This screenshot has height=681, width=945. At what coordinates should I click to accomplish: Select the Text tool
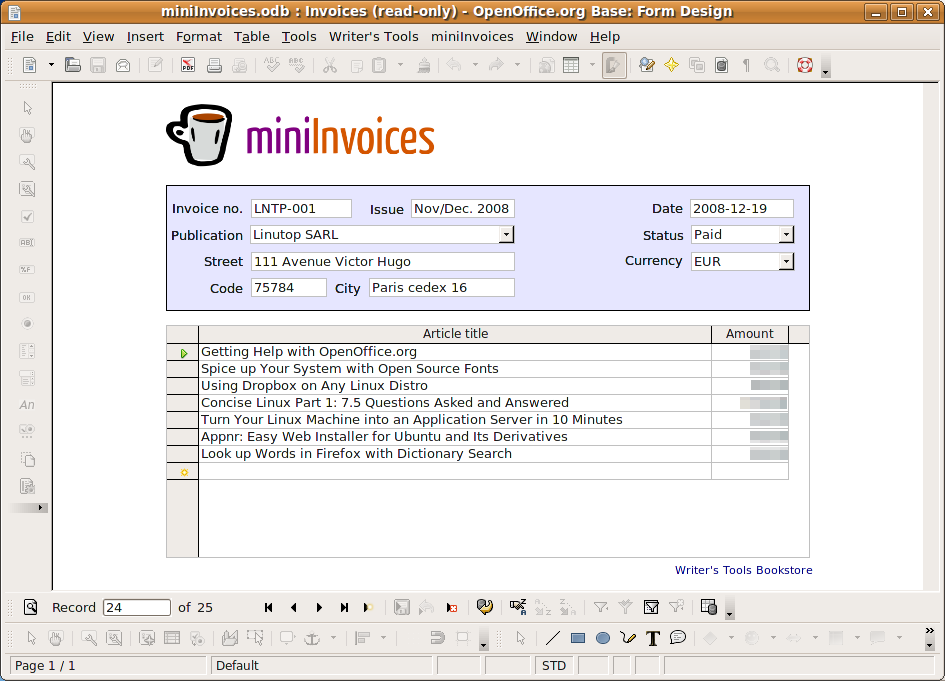pyautogui.click(x=653, y=638)
